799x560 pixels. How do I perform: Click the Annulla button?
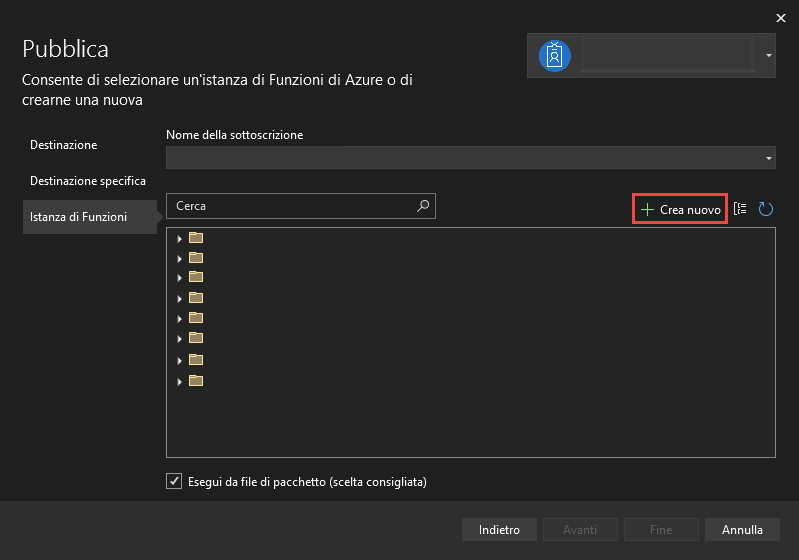[x=742, y=529]
